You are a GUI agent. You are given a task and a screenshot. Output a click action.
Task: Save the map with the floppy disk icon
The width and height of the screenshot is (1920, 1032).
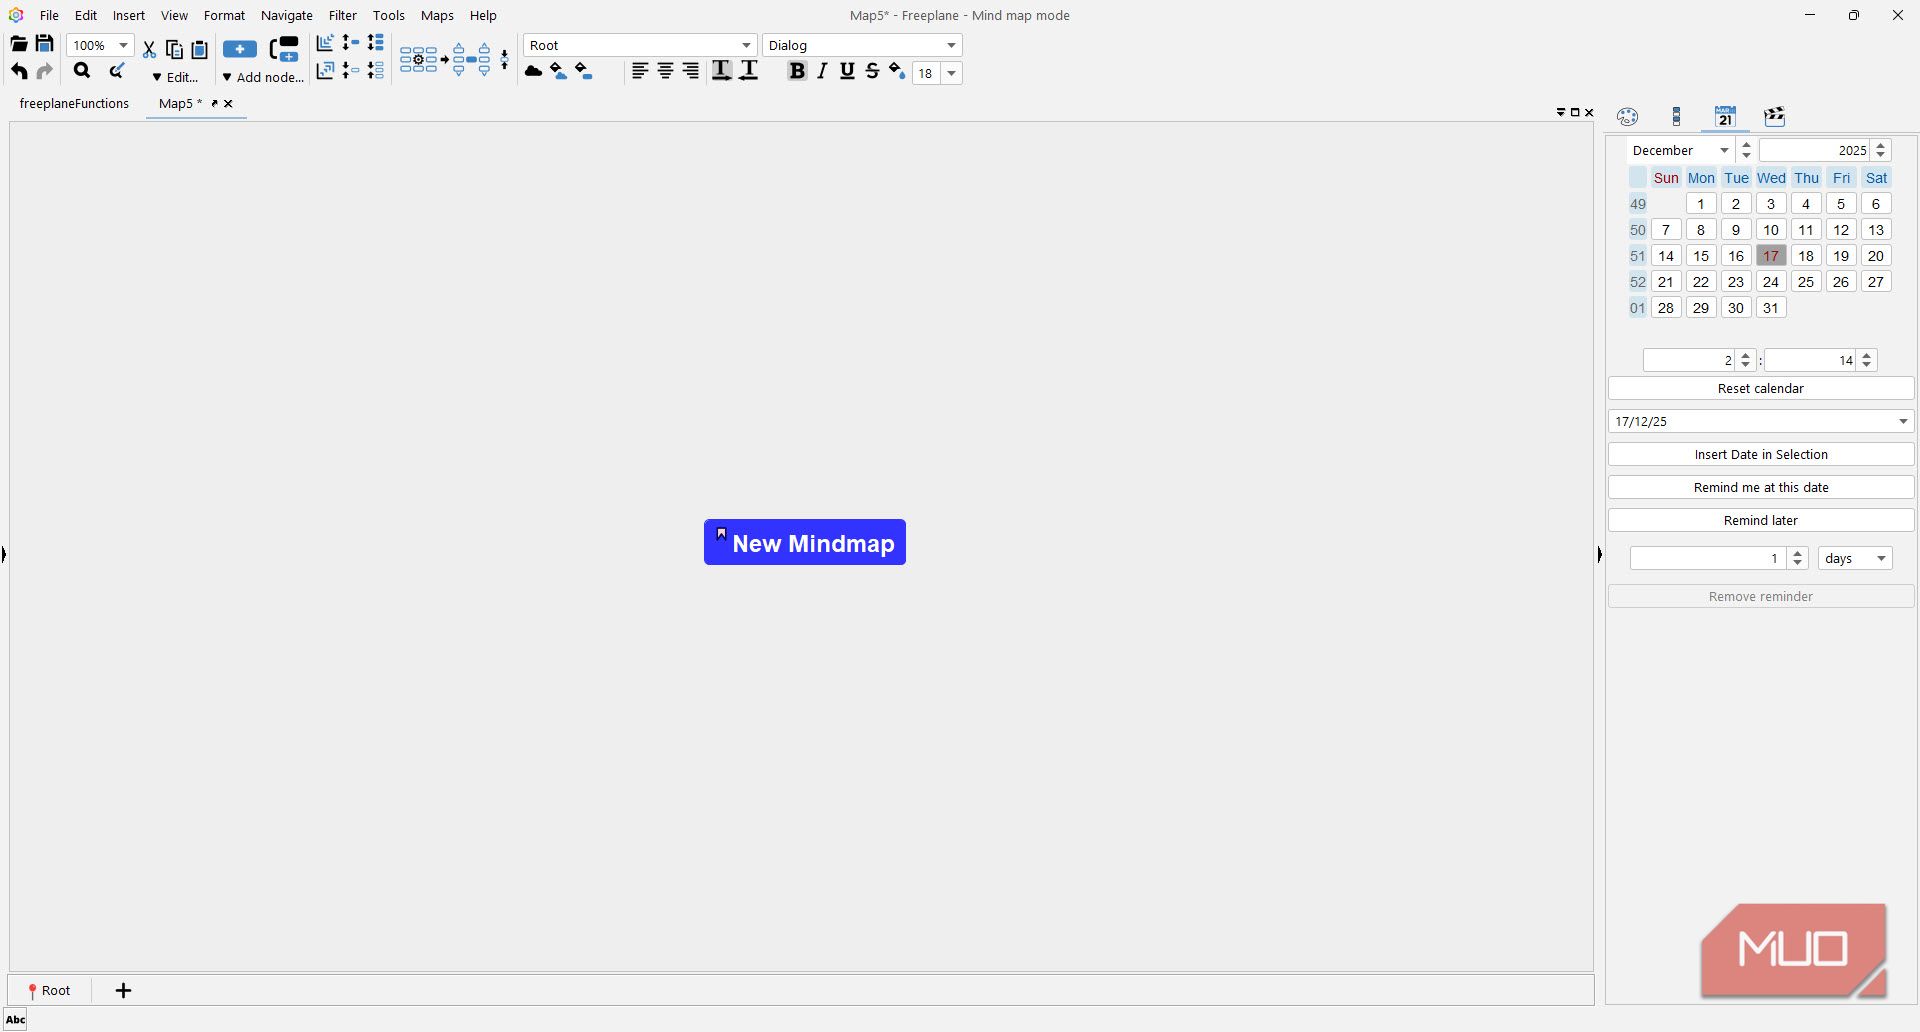pos(44,44)
